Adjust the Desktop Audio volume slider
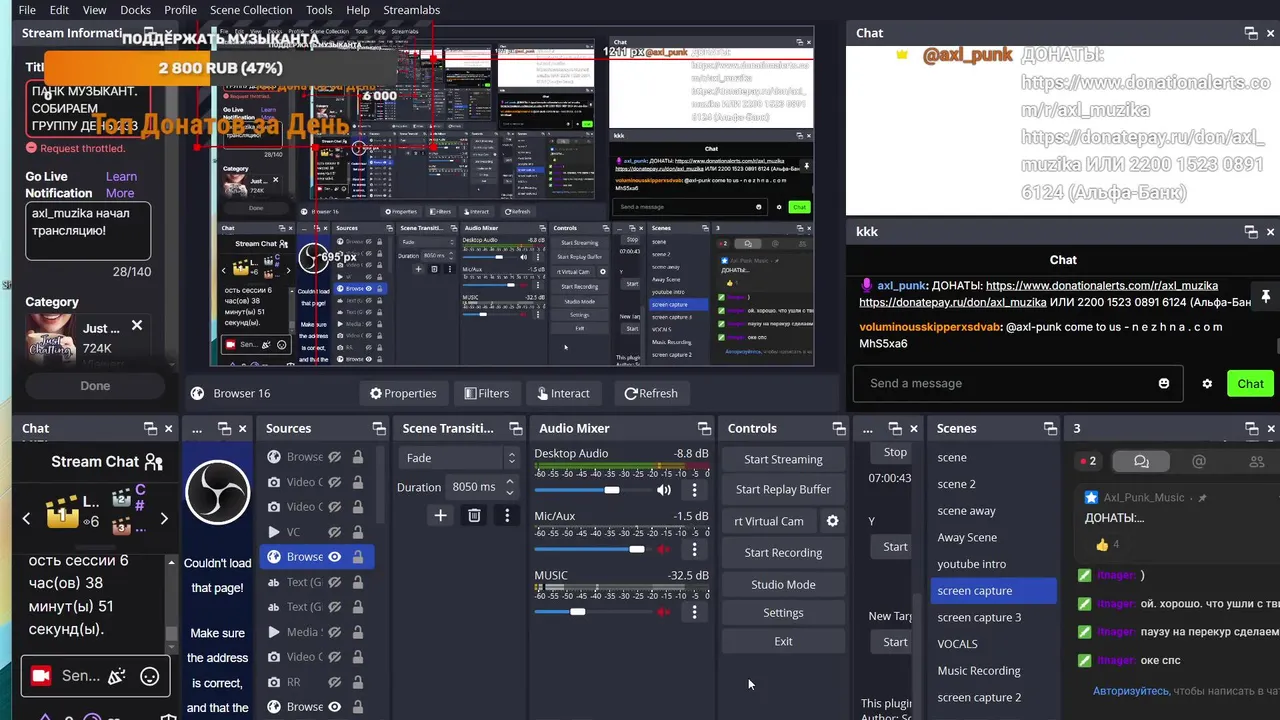Viewport: 1280px width, 720px height. click(611, 490)
